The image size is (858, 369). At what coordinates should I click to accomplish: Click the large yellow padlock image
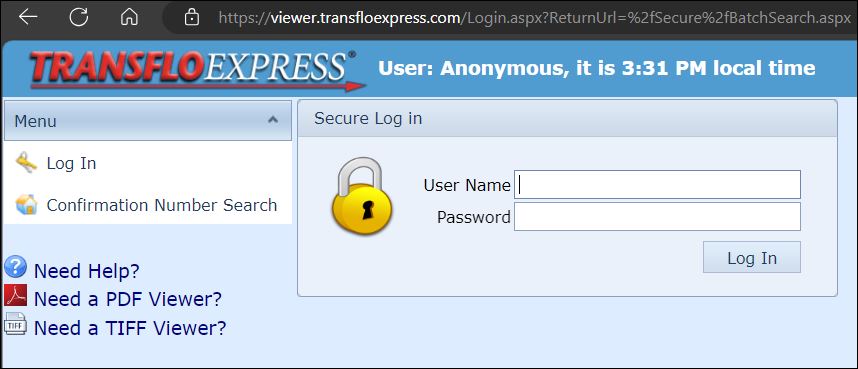pyautogui.click(x=361, y=196)
